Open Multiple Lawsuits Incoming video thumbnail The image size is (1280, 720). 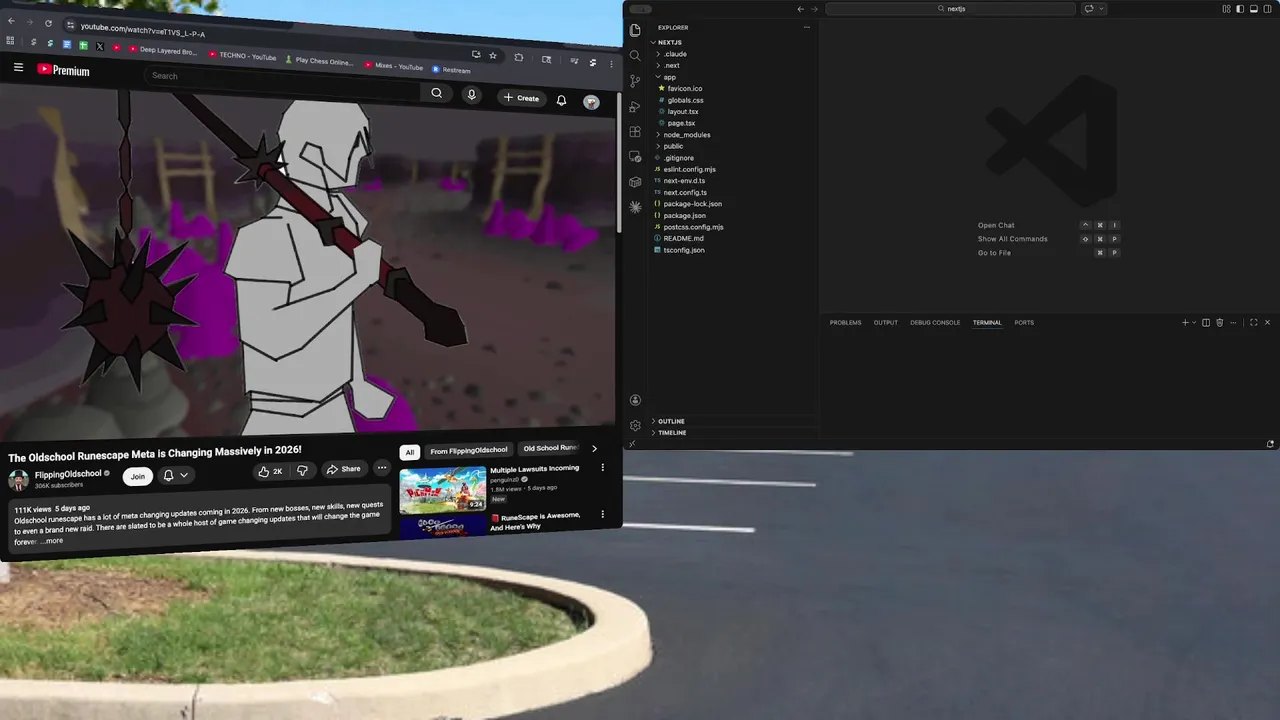[442, 490]
